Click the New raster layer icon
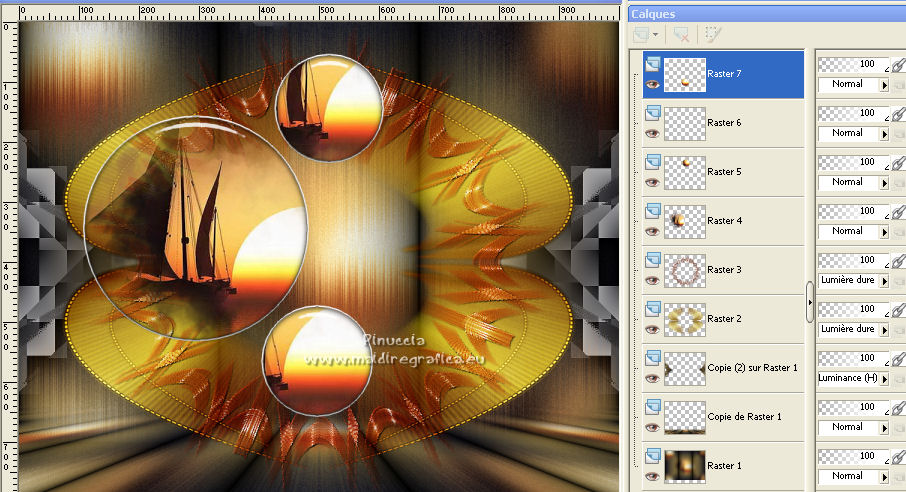906x492 pixels. point(641,35)
